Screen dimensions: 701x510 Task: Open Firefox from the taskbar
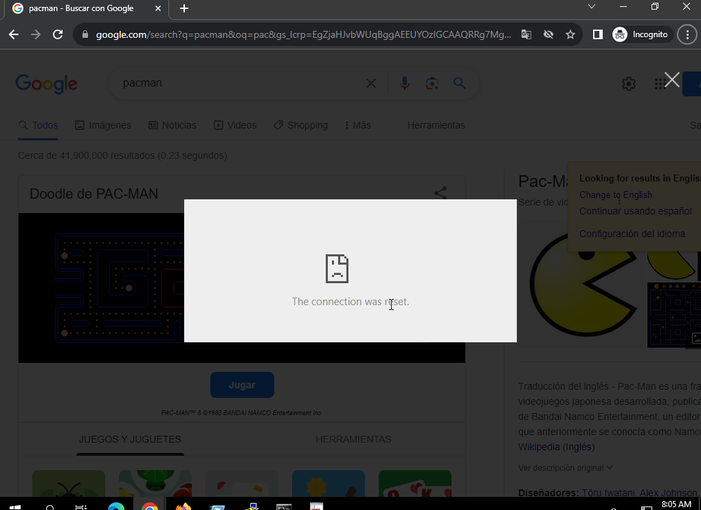[183, 506]
